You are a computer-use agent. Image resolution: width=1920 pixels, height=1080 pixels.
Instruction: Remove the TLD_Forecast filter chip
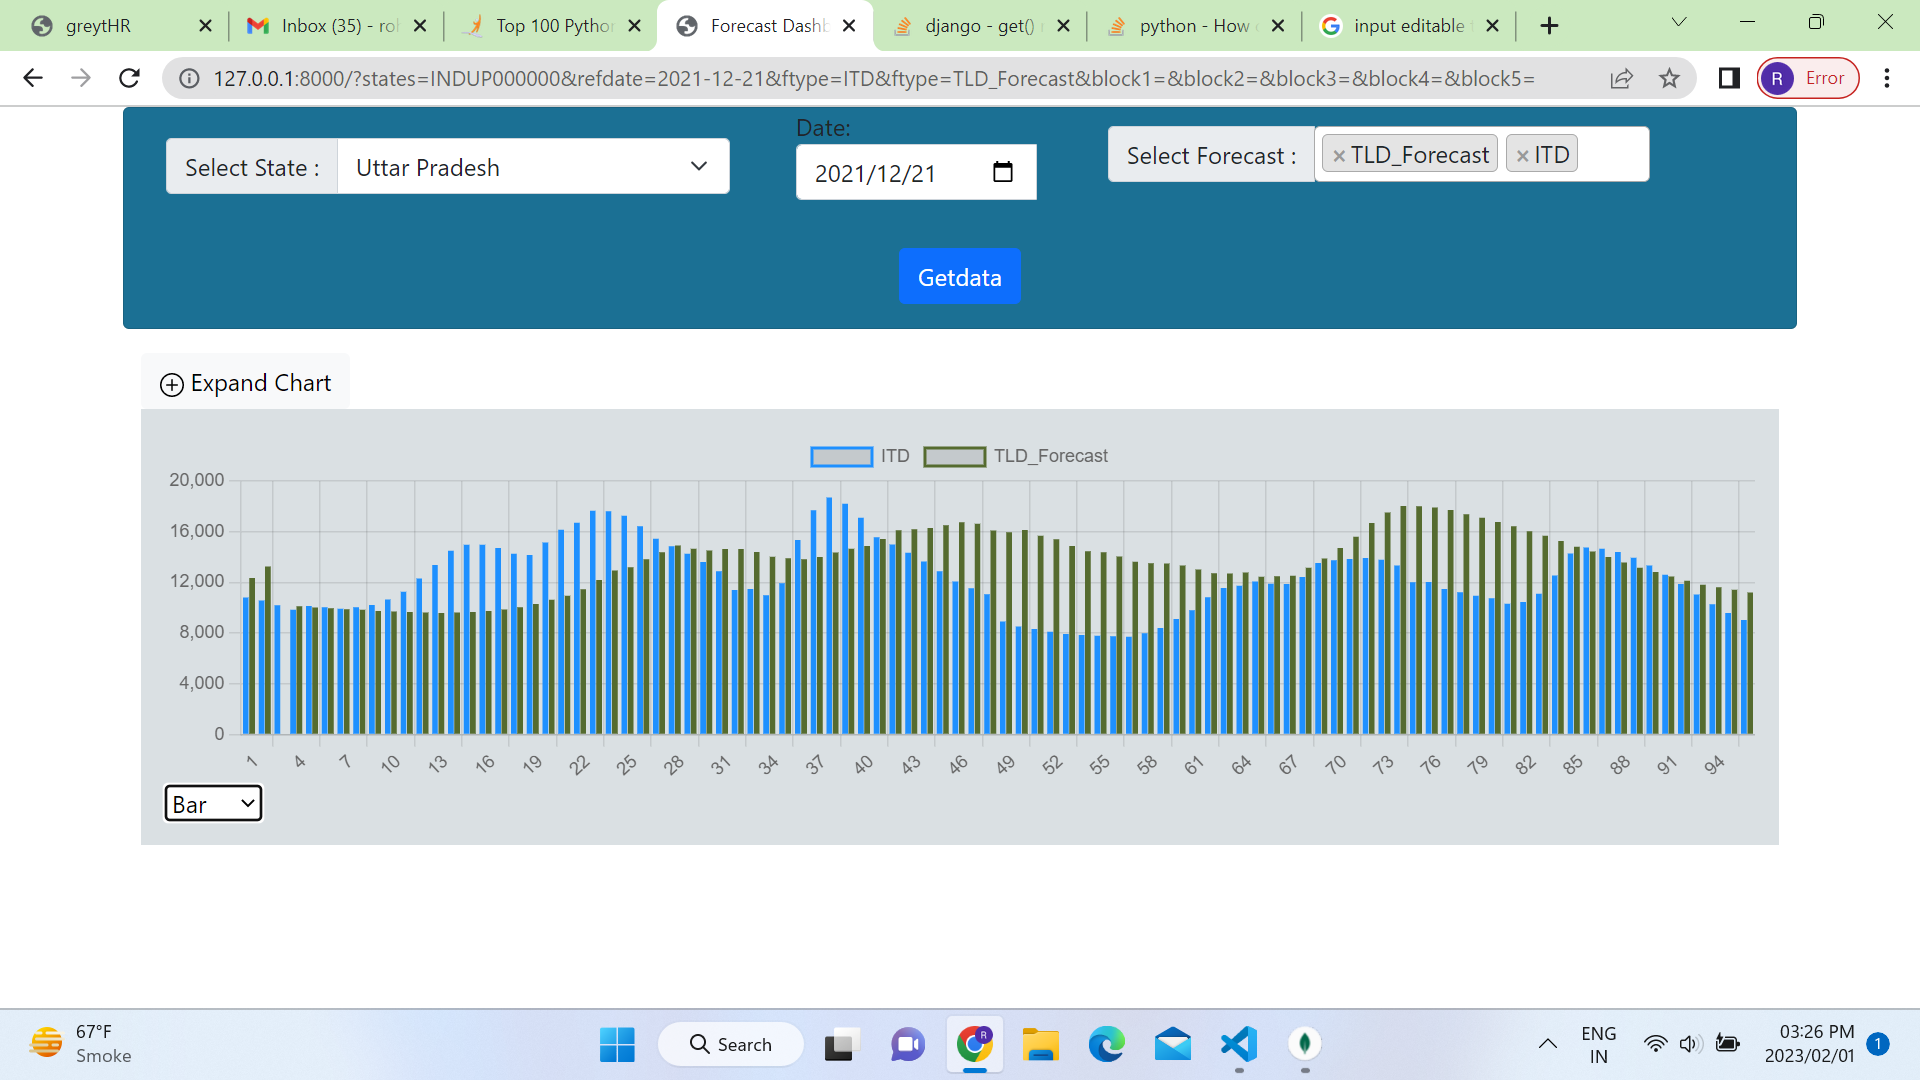pyautogui.click(x=1339, y=154)
